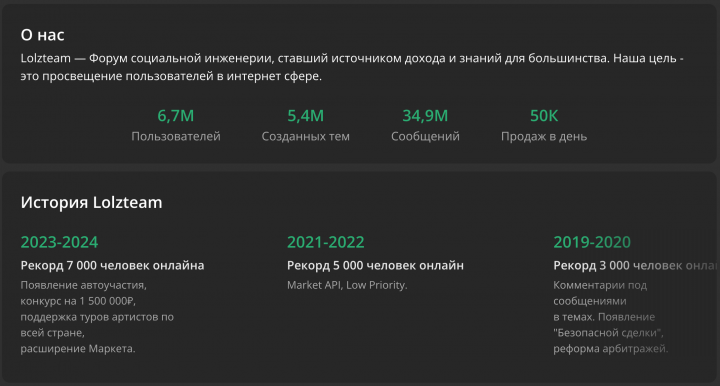Click "Рекорд 3 000 человек" title
Screen dimensions: 720x386
point(636,265)
